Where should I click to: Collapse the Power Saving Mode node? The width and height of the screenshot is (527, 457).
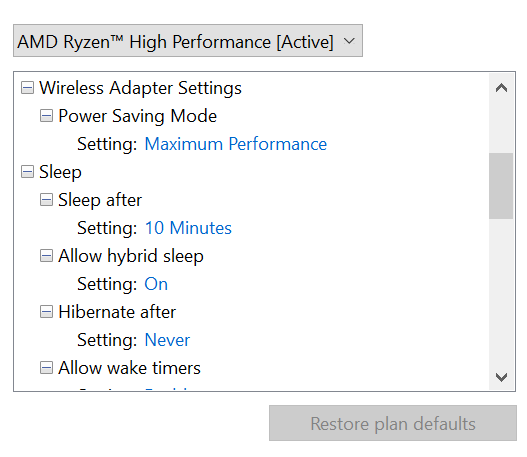(x=46, y=116)
